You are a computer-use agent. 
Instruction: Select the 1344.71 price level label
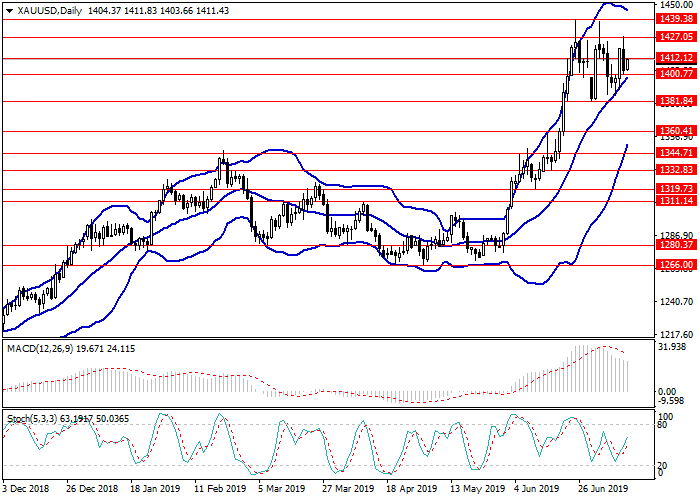676,153
